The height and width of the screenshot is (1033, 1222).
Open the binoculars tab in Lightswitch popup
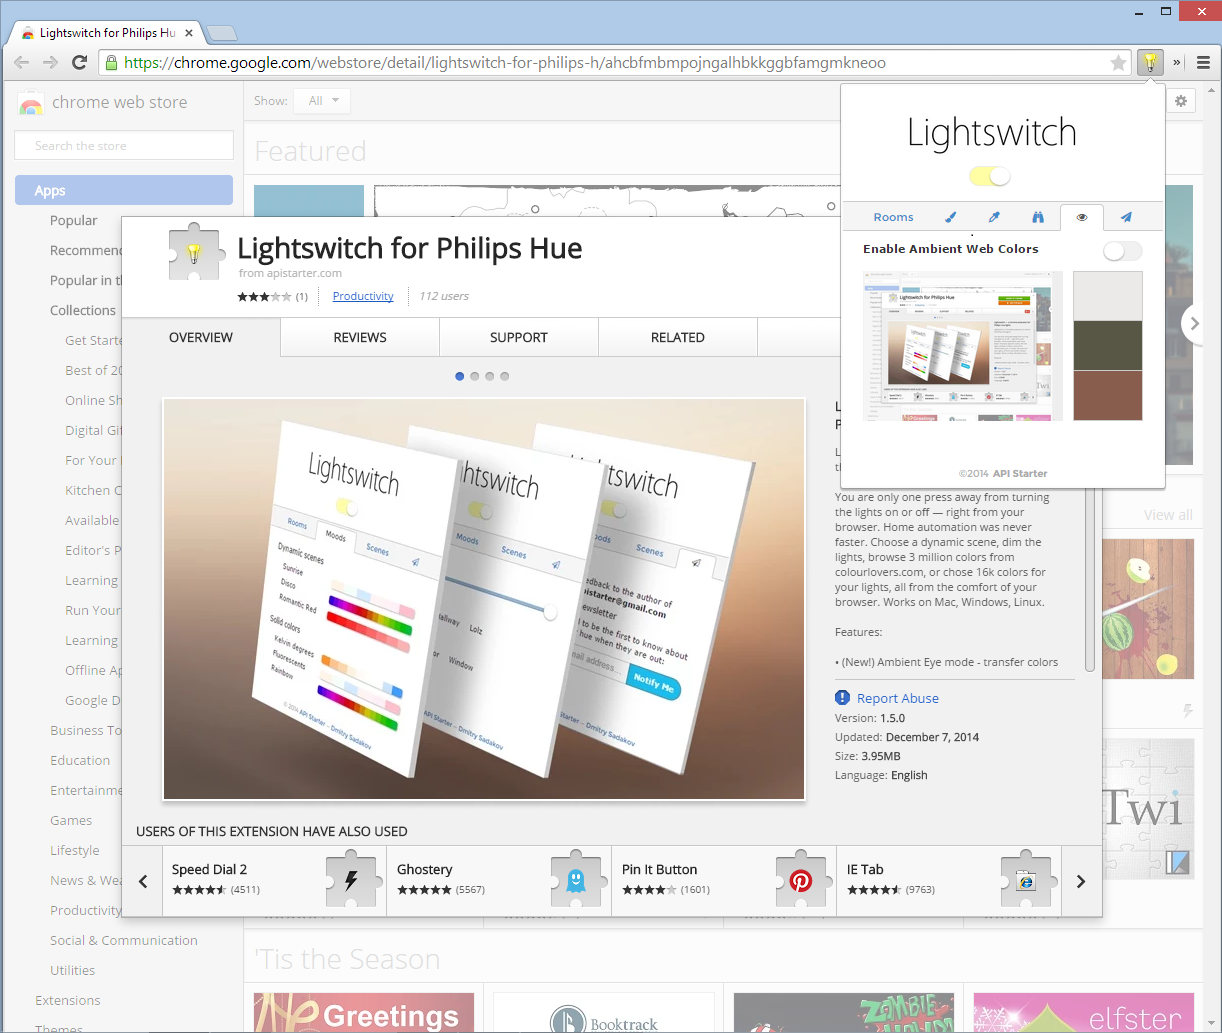(1038, 217)
